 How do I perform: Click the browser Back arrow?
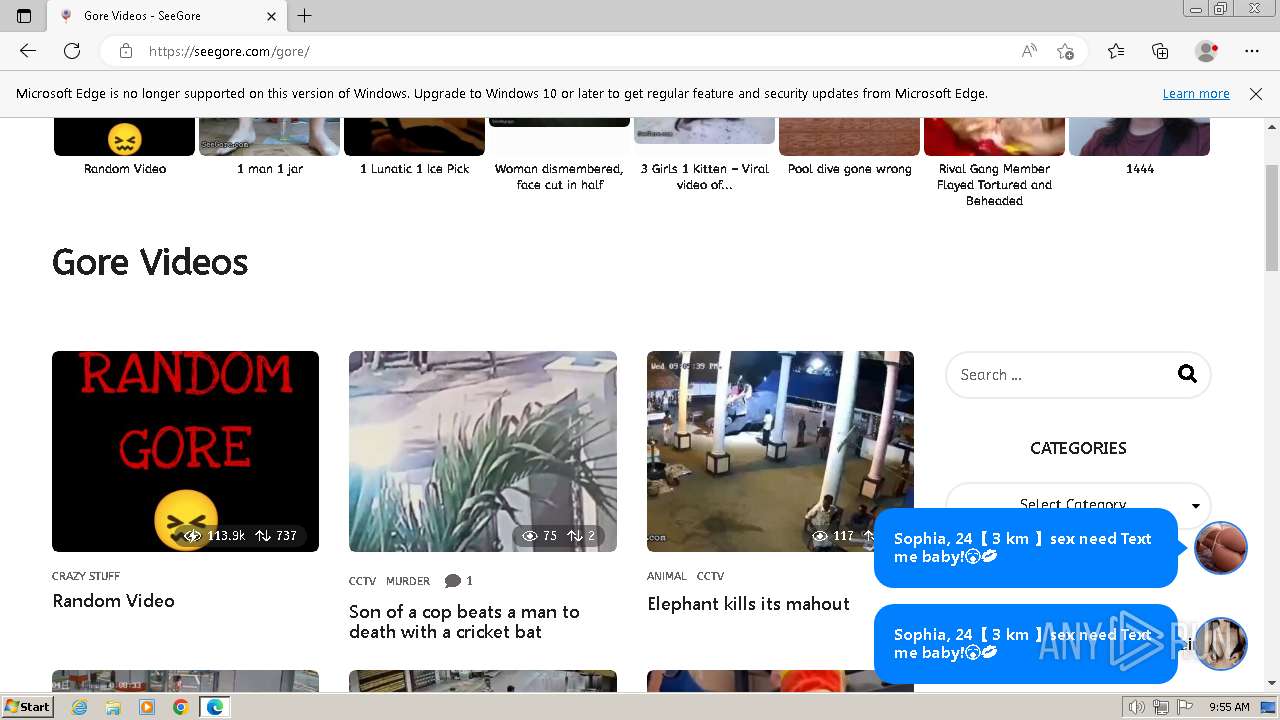tap(28, 51)
